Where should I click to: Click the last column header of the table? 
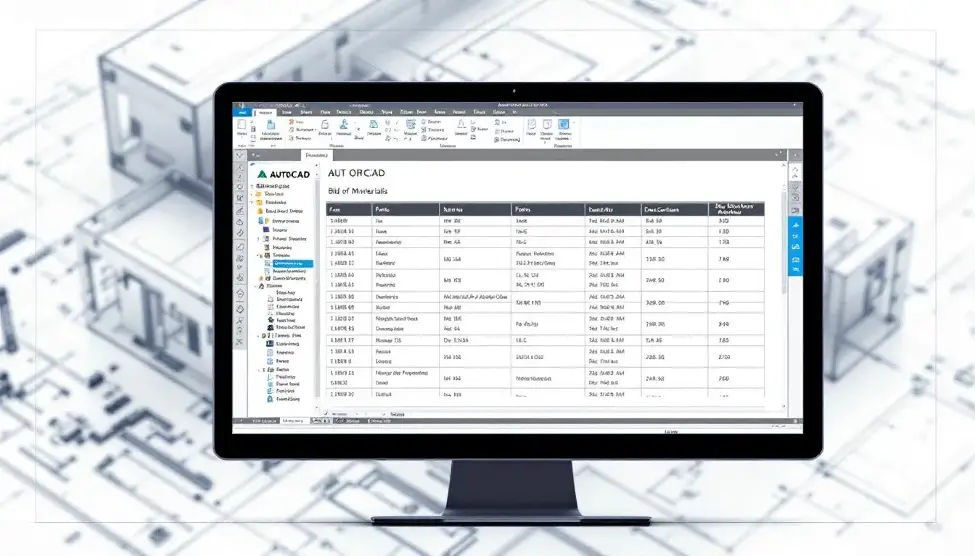[736, 209]
